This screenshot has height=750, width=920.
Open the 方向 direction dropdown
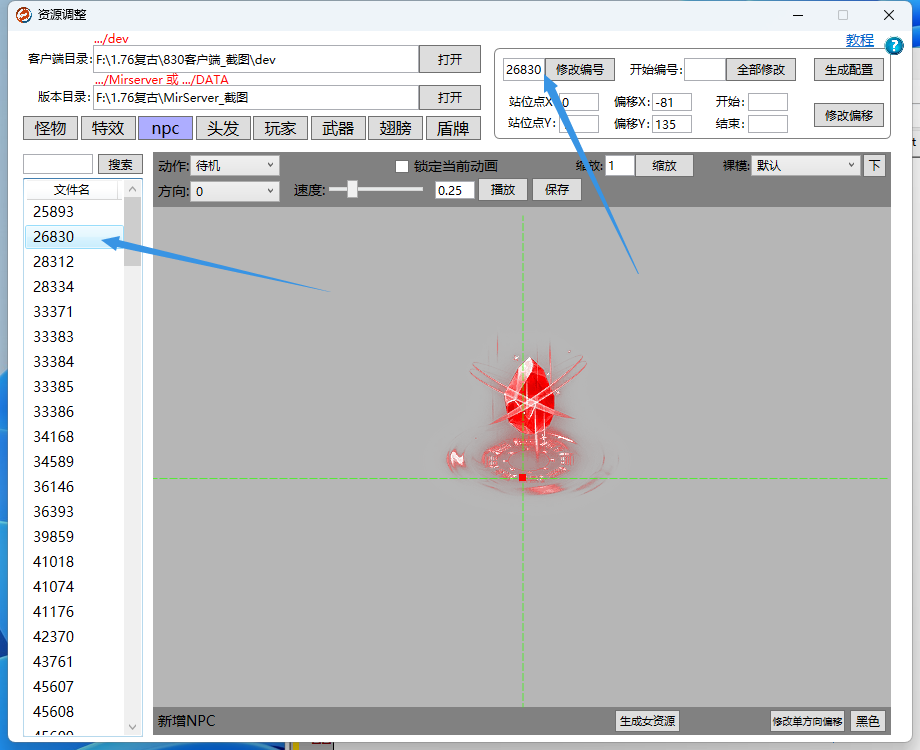[236, 191]
